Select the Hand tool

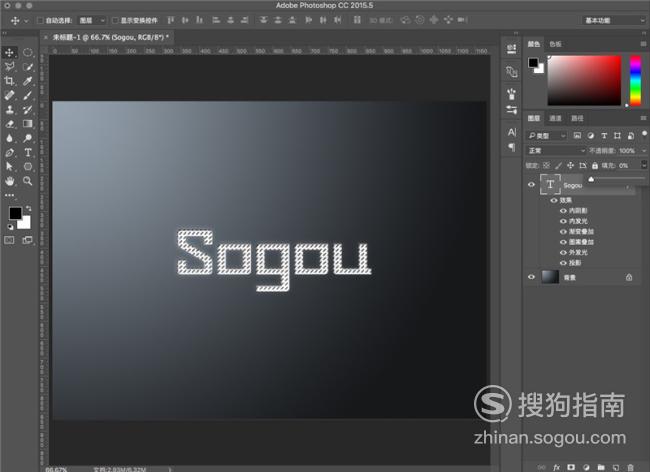[x=9, y=181]
